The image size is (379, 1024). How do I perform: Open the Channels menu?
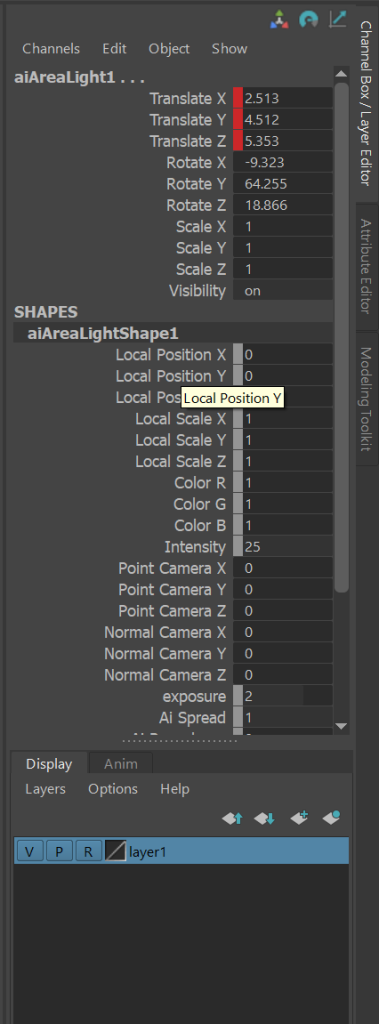point(51,48)
